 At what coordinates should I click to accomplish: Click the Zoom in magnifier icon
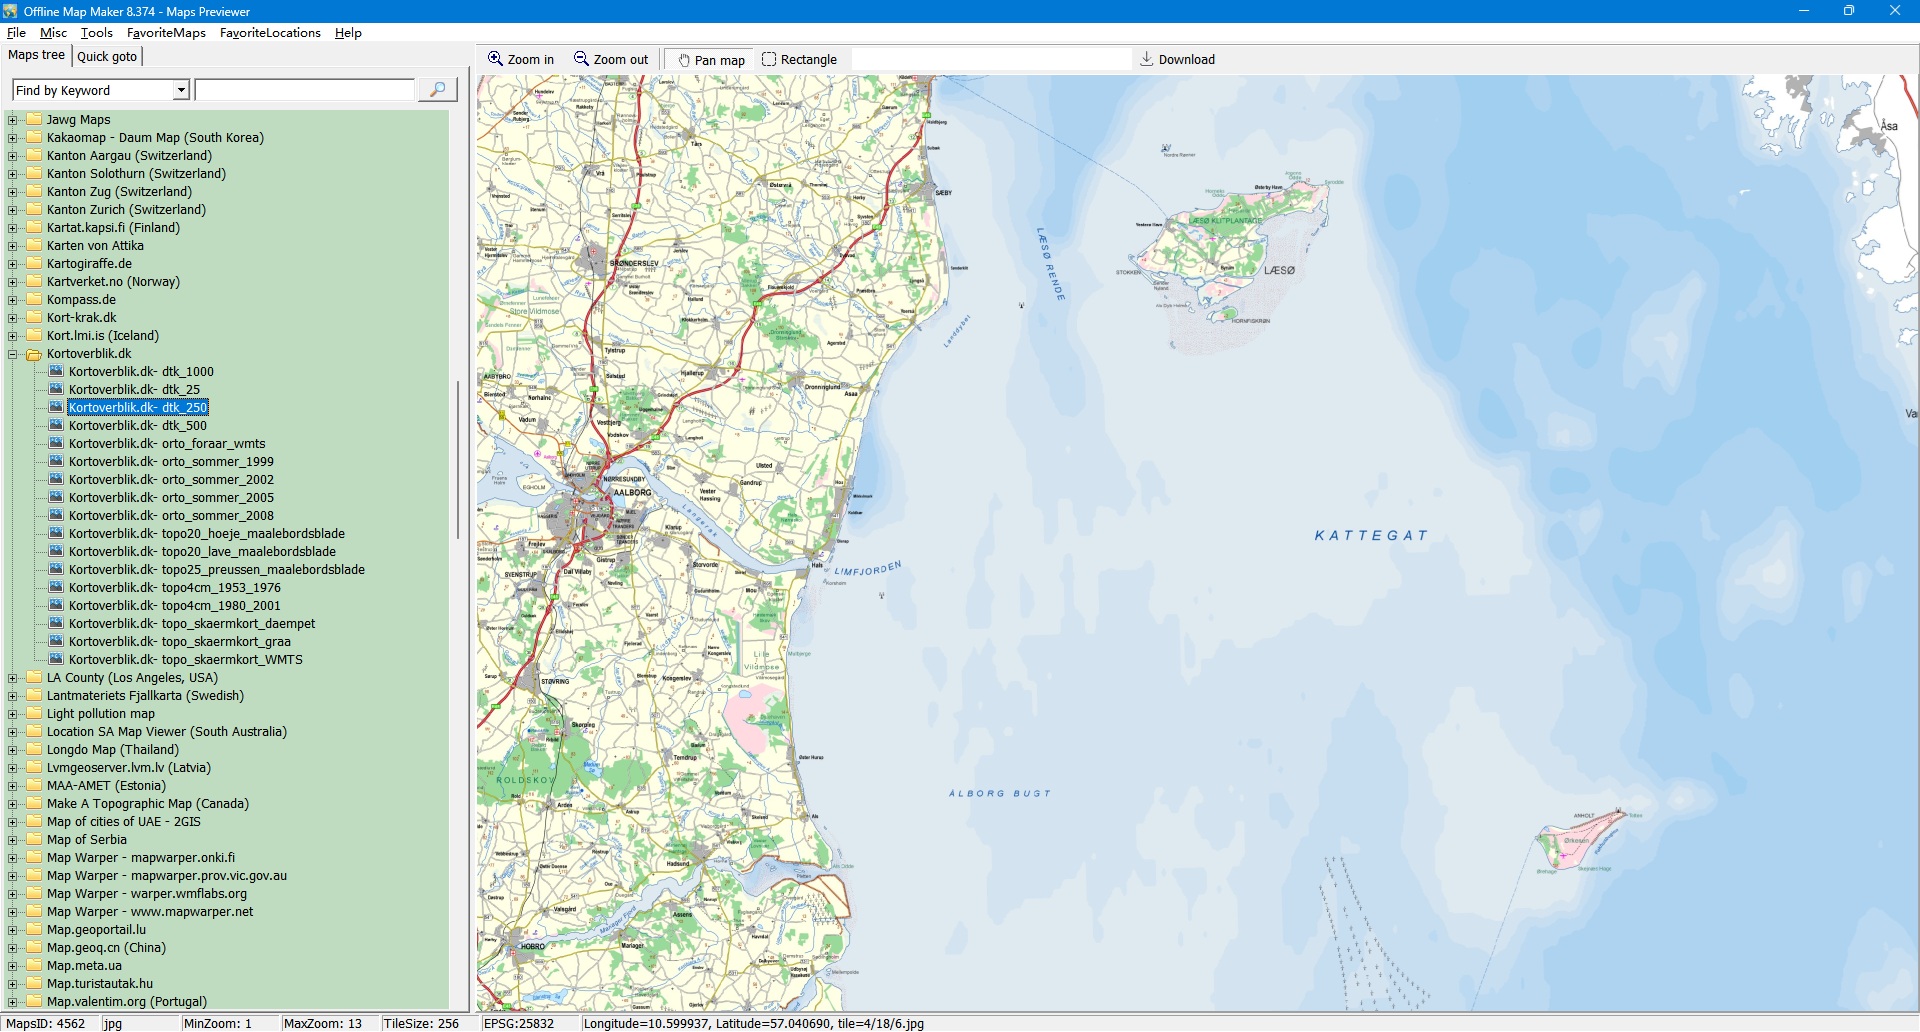[x=495, y=59]
